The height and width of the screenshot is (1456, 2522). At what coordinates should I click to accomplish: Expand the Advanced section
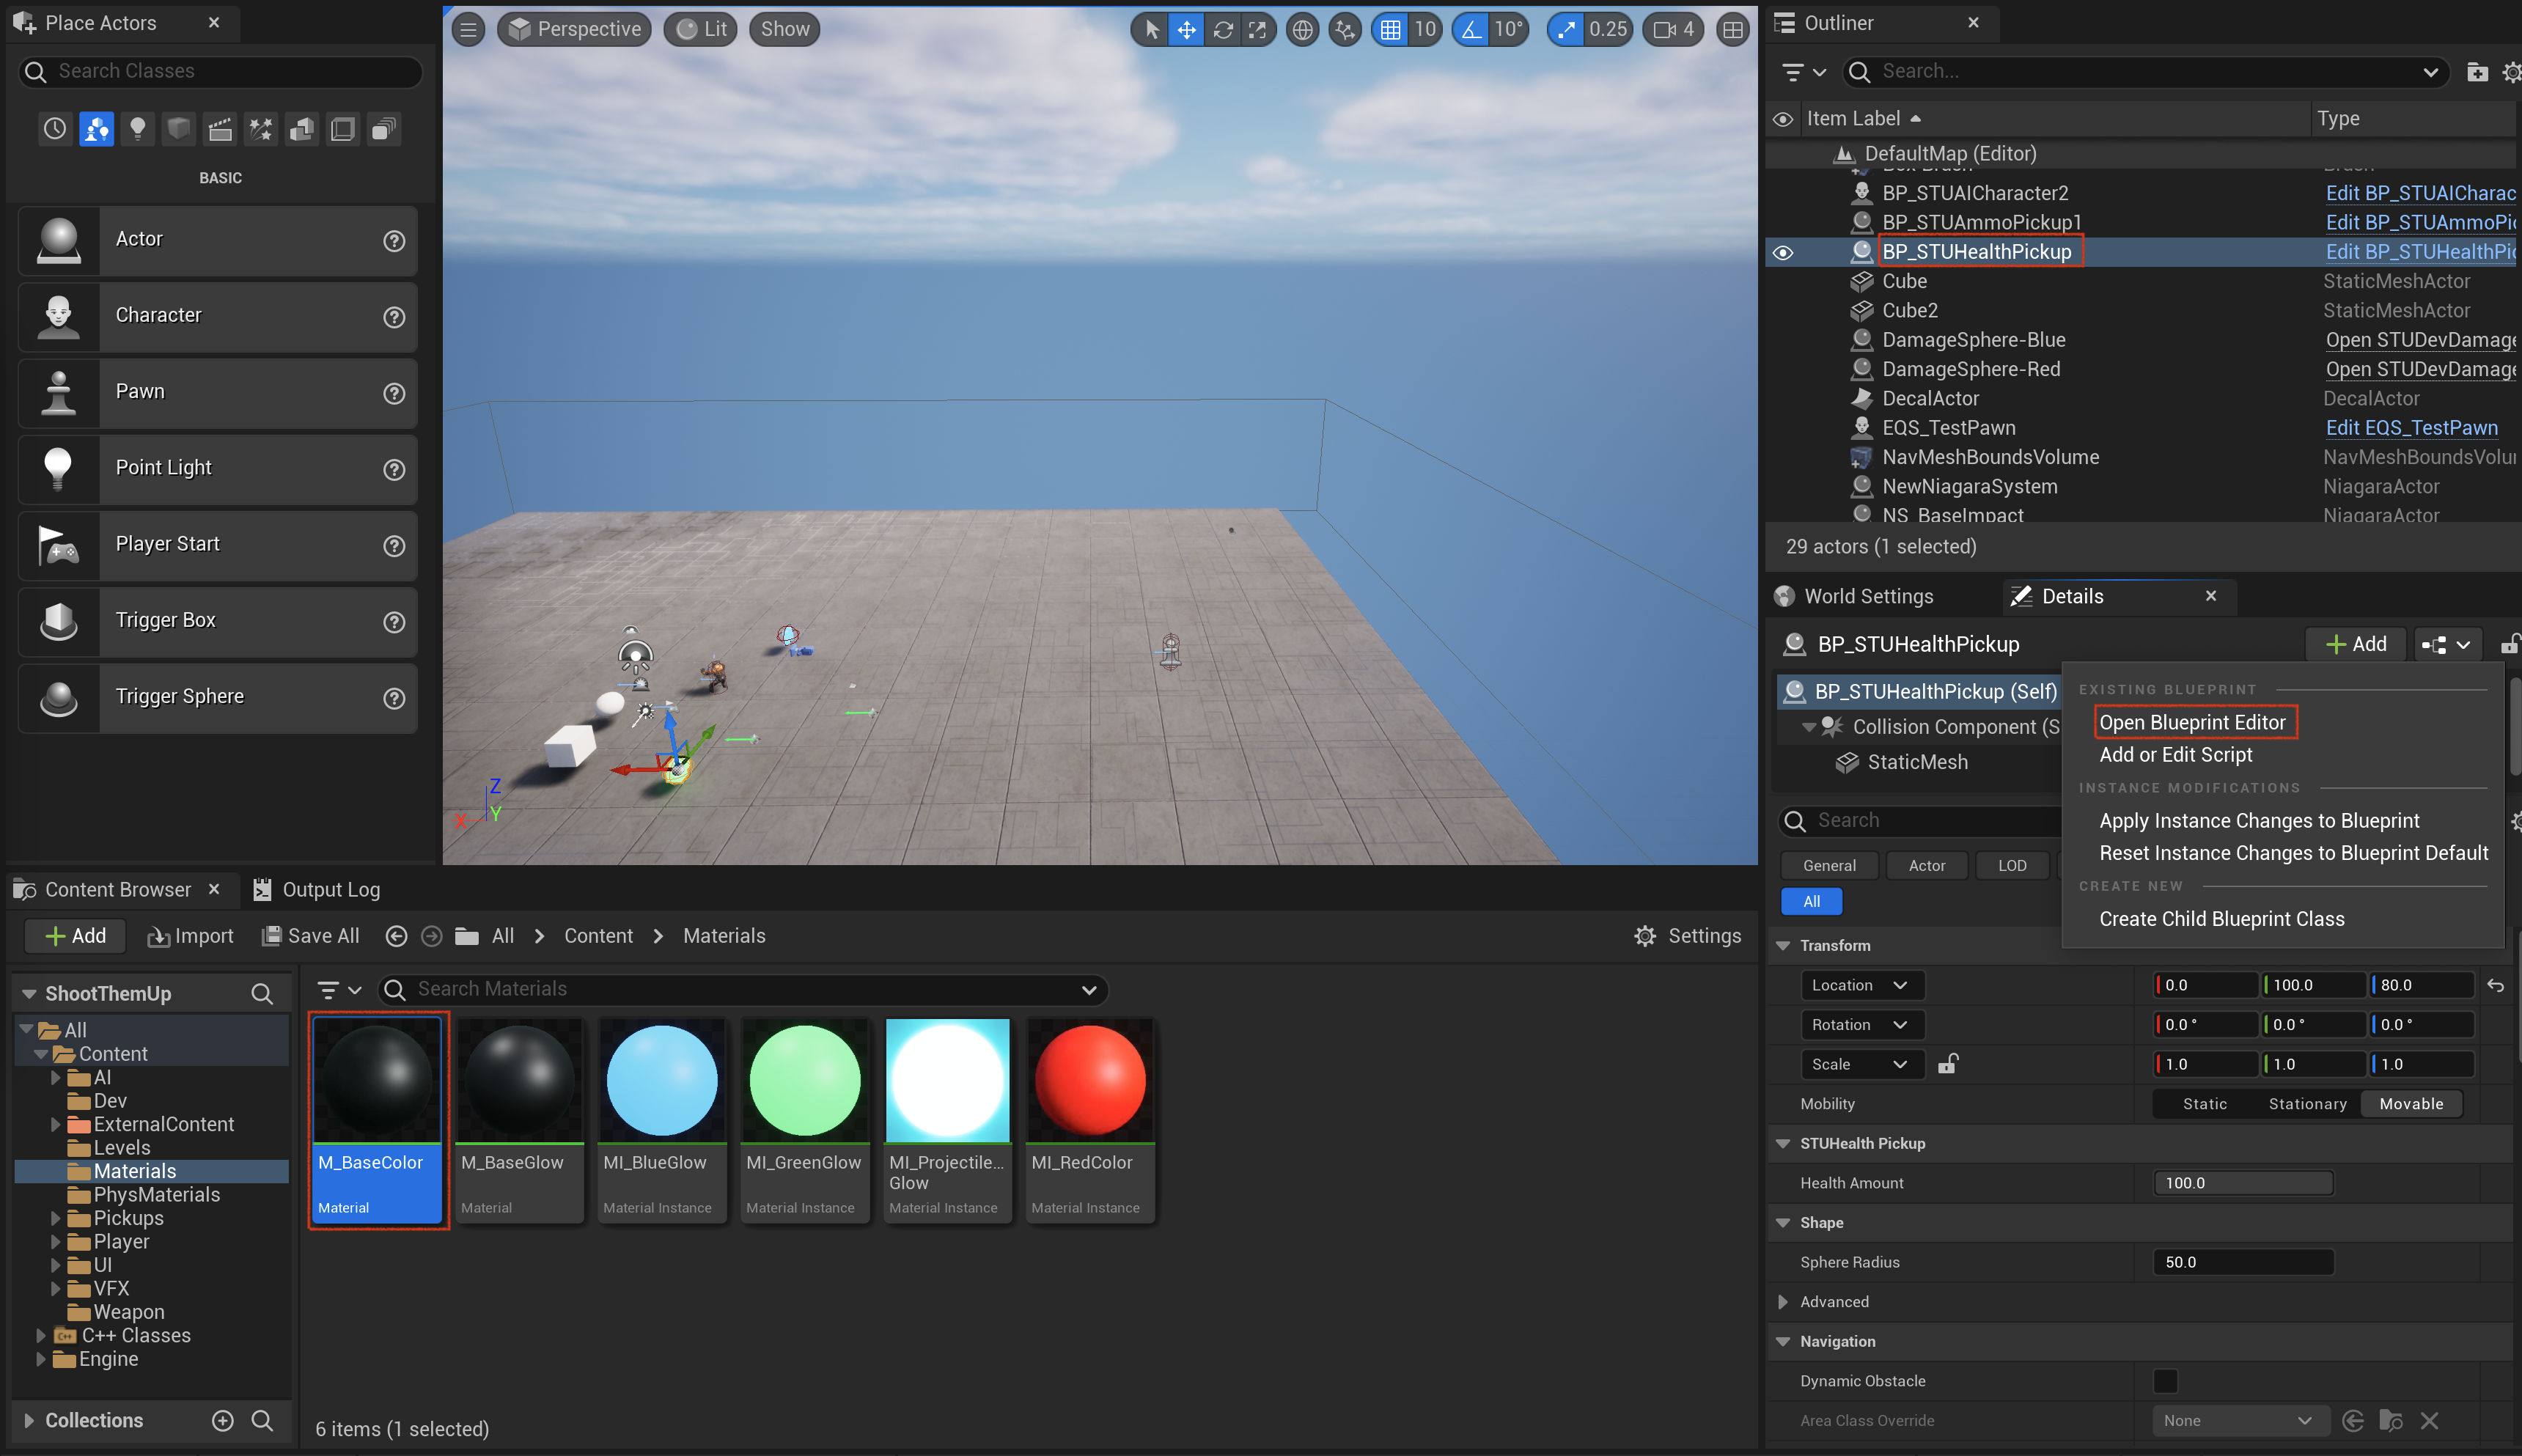tap(1783, 1301)
